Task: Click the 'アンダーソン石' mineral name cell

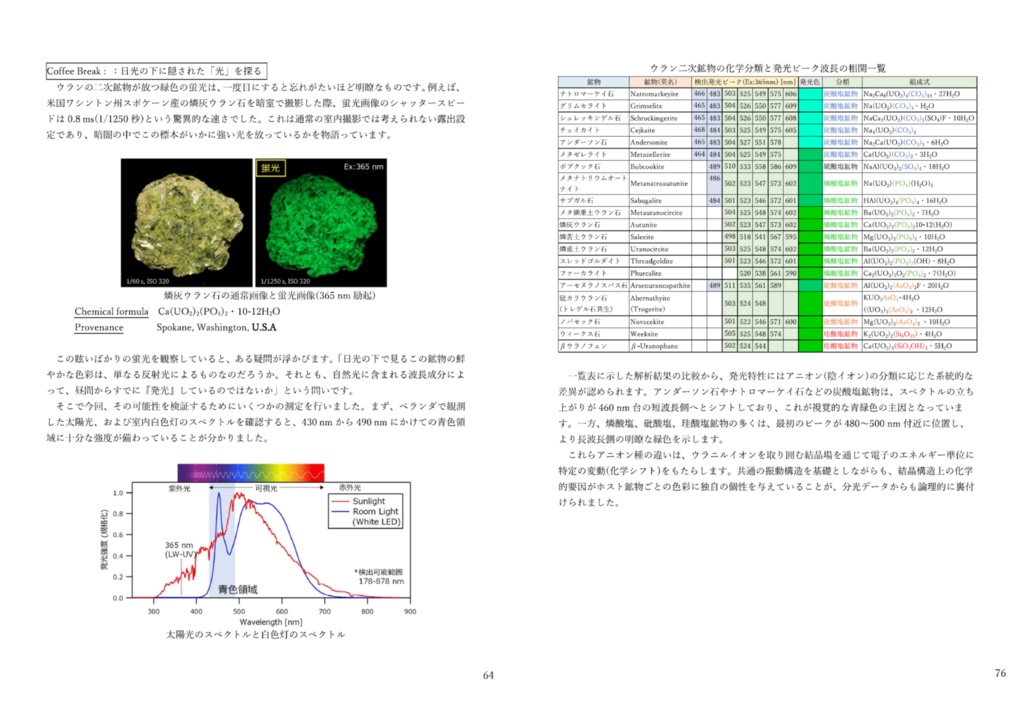Action: pos(593,142)
